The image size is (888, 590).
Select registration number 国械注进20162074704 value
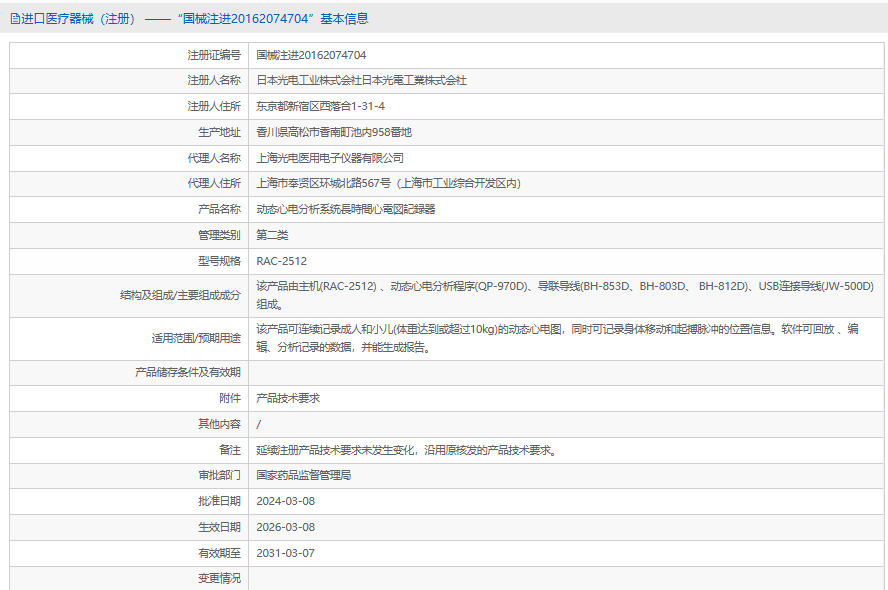[311, 55]
